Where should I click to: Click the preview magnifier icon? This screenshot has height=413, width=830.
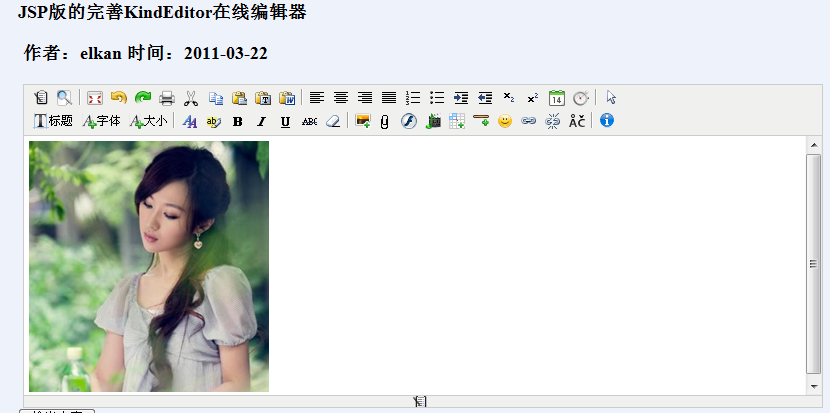point(65,98)
